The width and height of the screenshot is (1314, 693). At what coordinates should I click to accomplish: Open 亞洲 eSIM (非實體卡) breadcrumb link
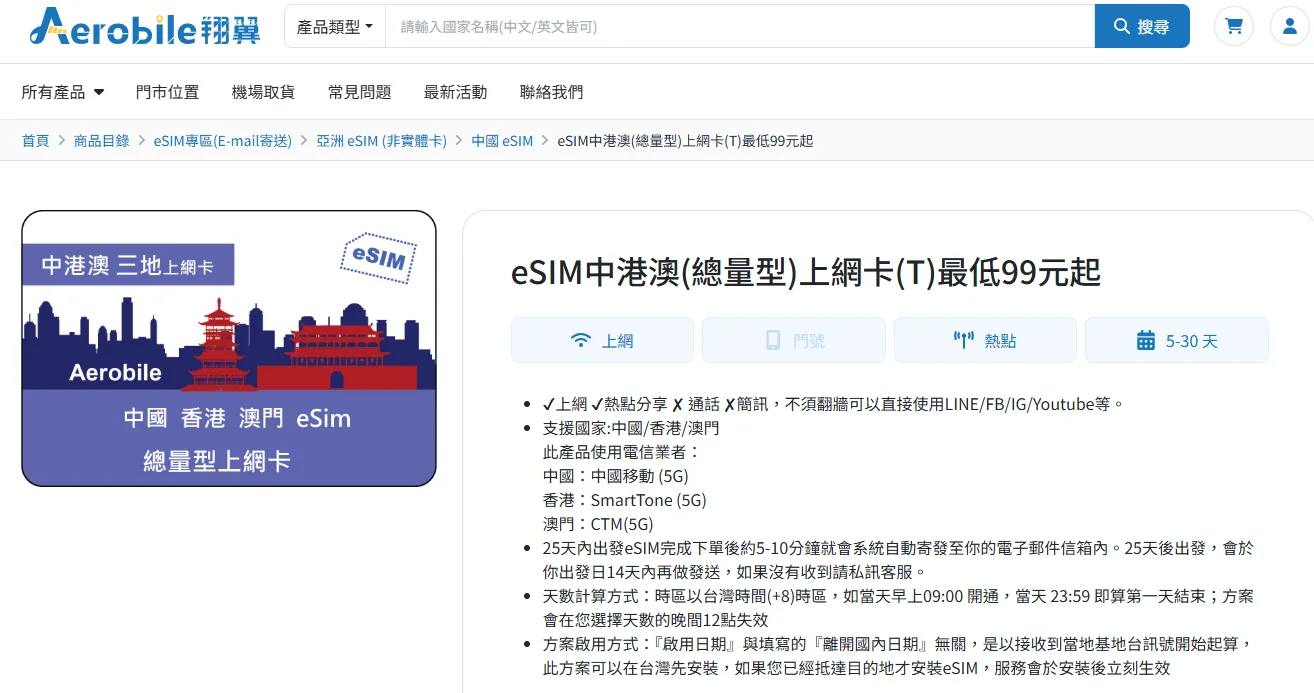point(382,141)
